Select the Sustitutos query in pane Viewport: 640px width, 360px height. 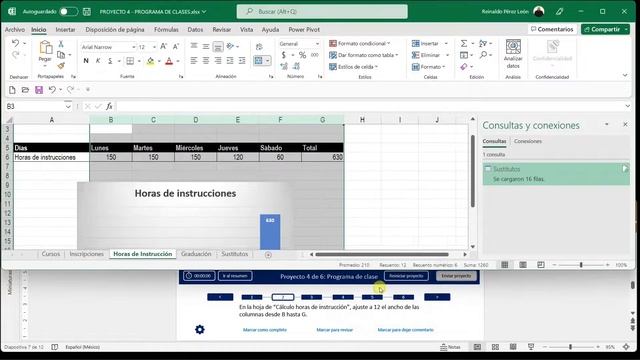(x=556, y=174)
